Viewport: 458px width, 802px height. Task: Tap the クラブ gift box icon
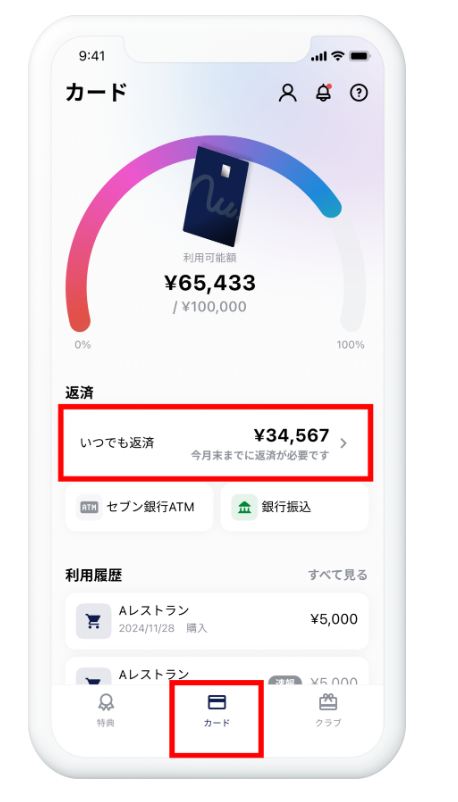tap(328, 702)
